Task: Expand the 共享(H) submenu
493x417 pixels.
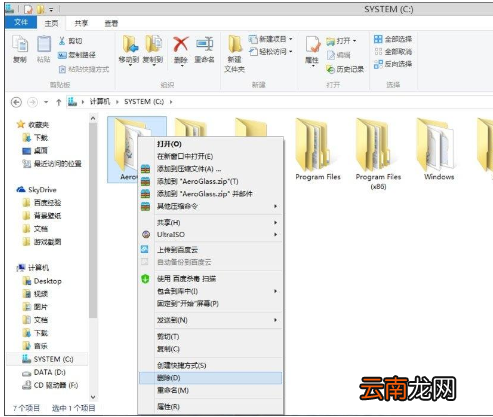Action: click(275, 222)
